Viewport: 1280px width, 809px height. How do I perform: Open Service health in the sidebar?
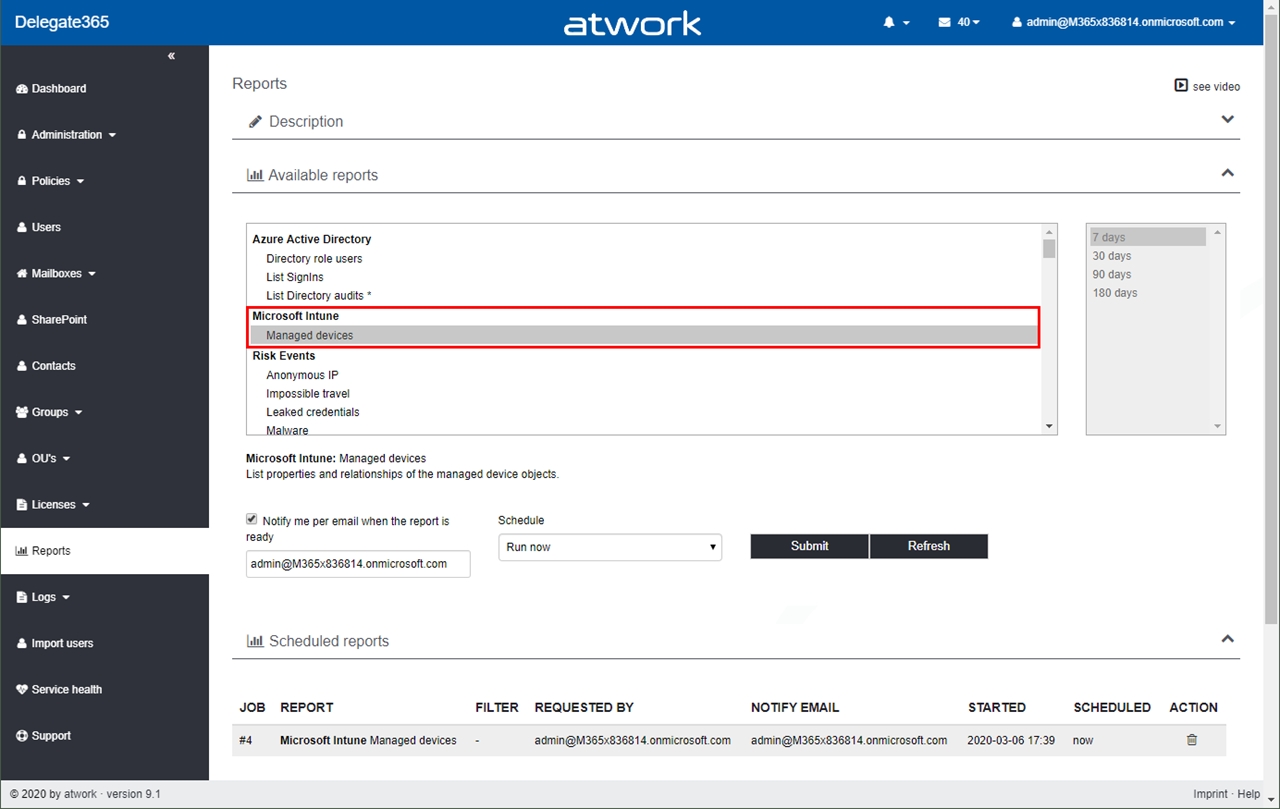59,689
